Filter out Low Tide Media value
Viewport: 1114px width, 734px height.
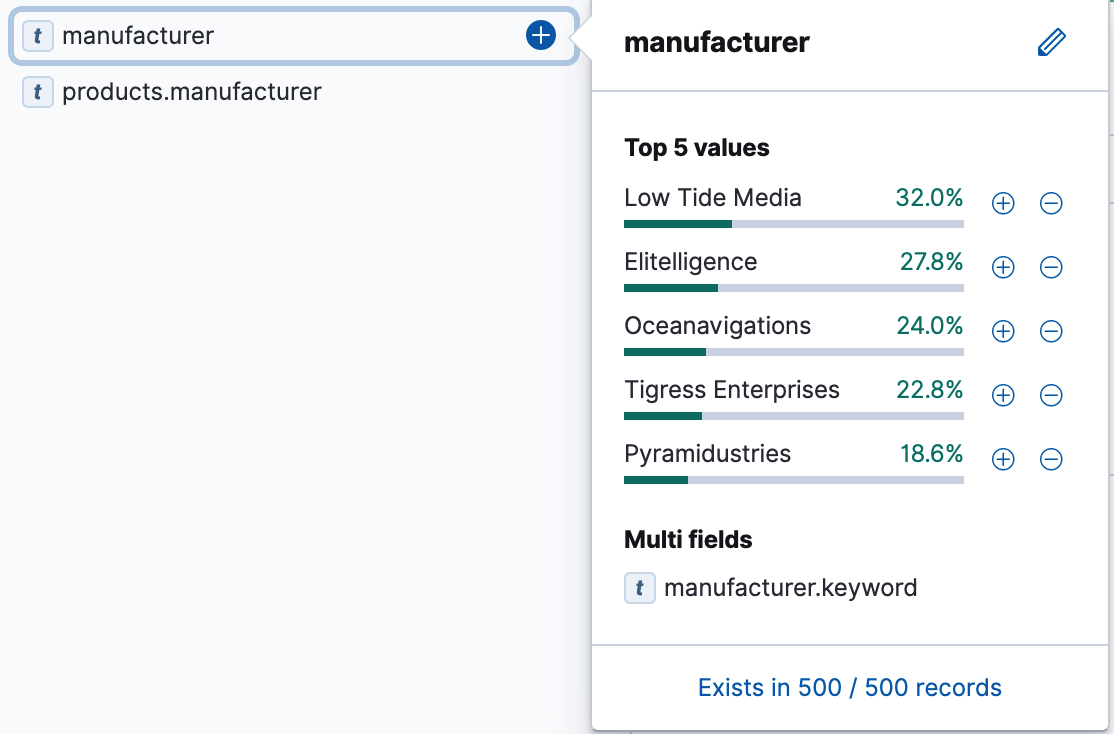tap(1051, 203)
